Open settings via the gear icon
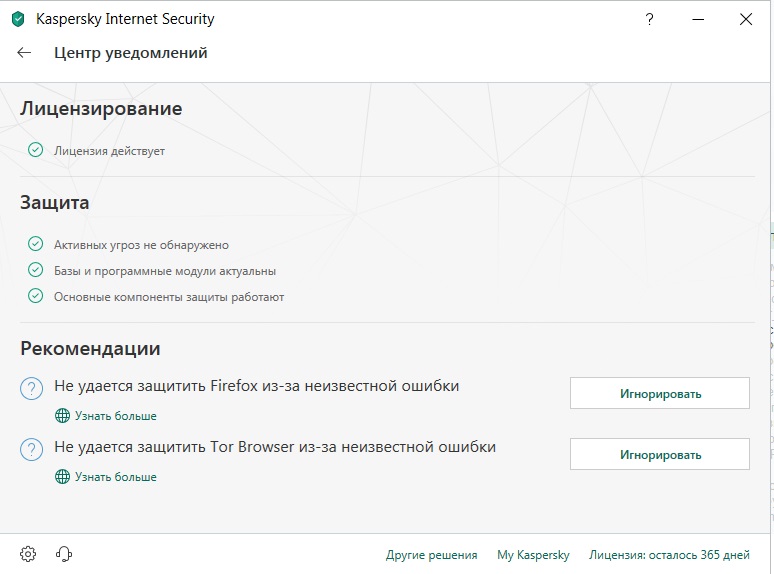The width and height of the screenshot is (774, 574). pos(28,554)
